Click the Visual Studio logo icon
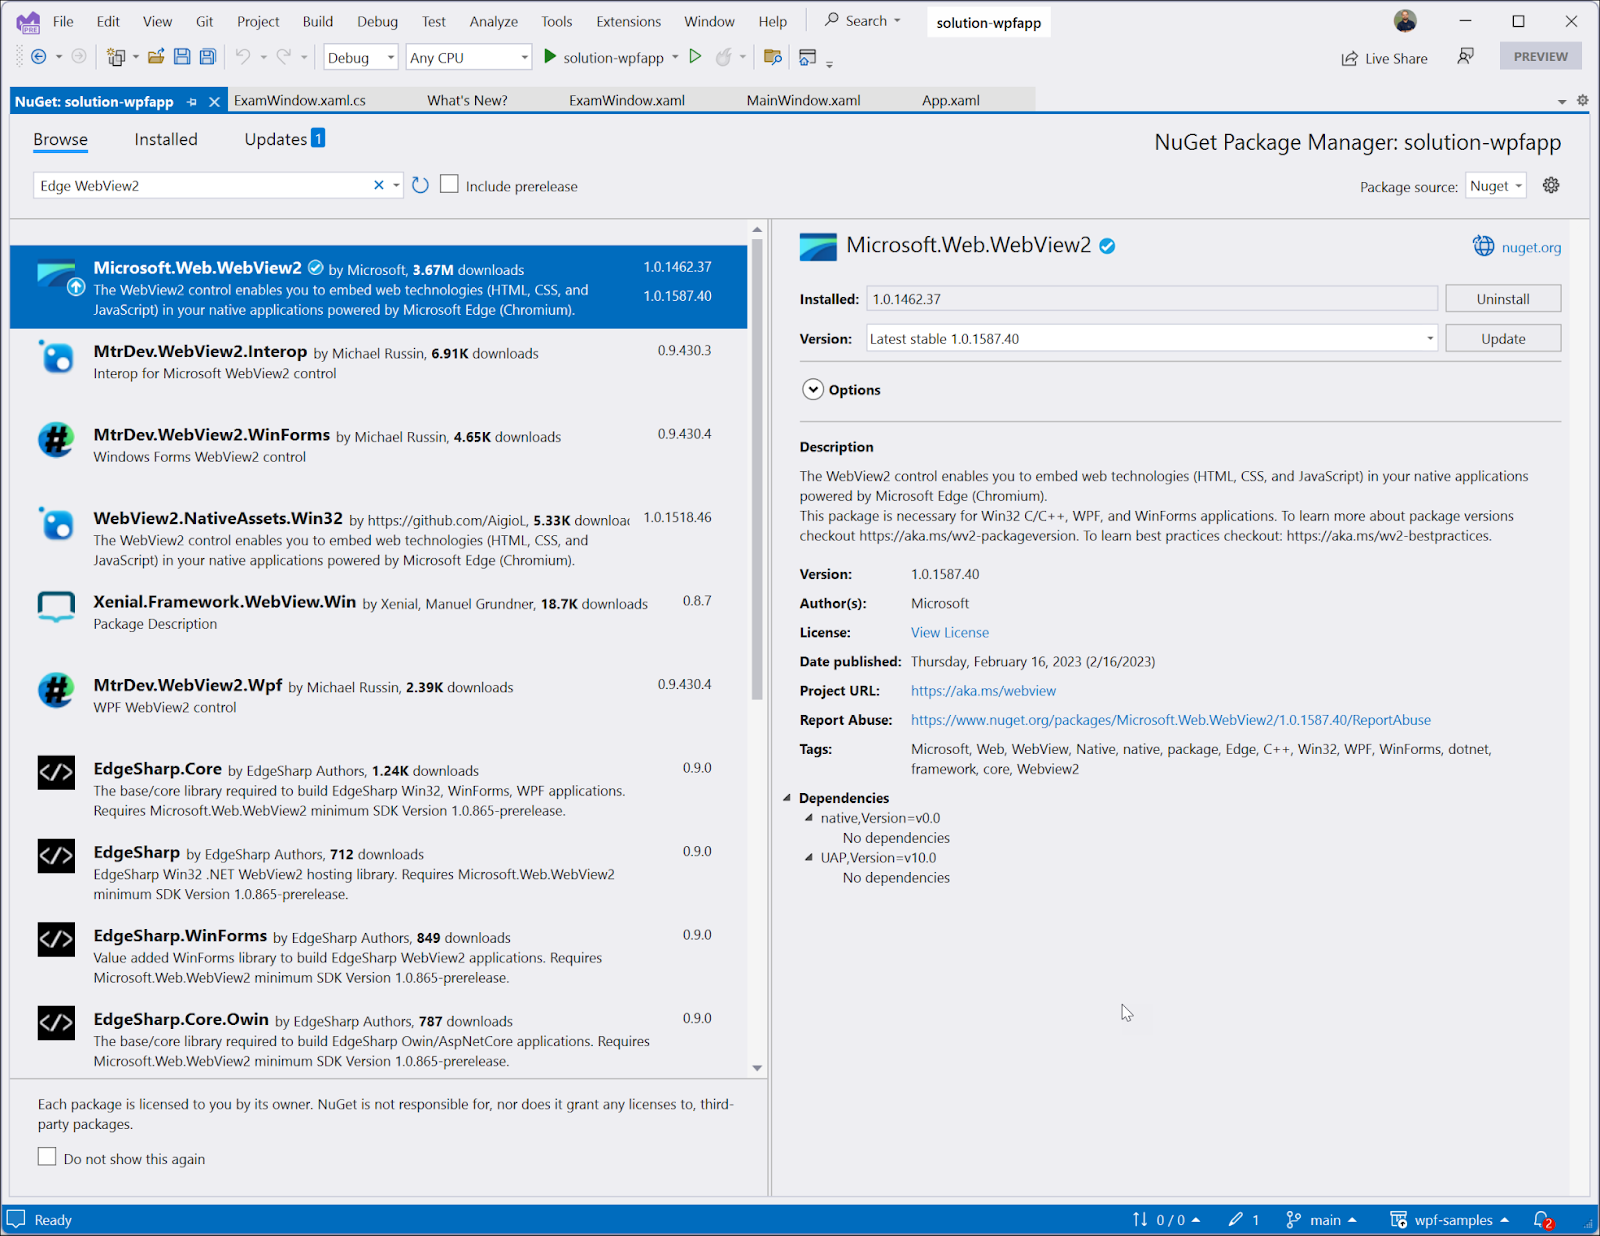The image size is (1600, 1236). click(28, 21)
